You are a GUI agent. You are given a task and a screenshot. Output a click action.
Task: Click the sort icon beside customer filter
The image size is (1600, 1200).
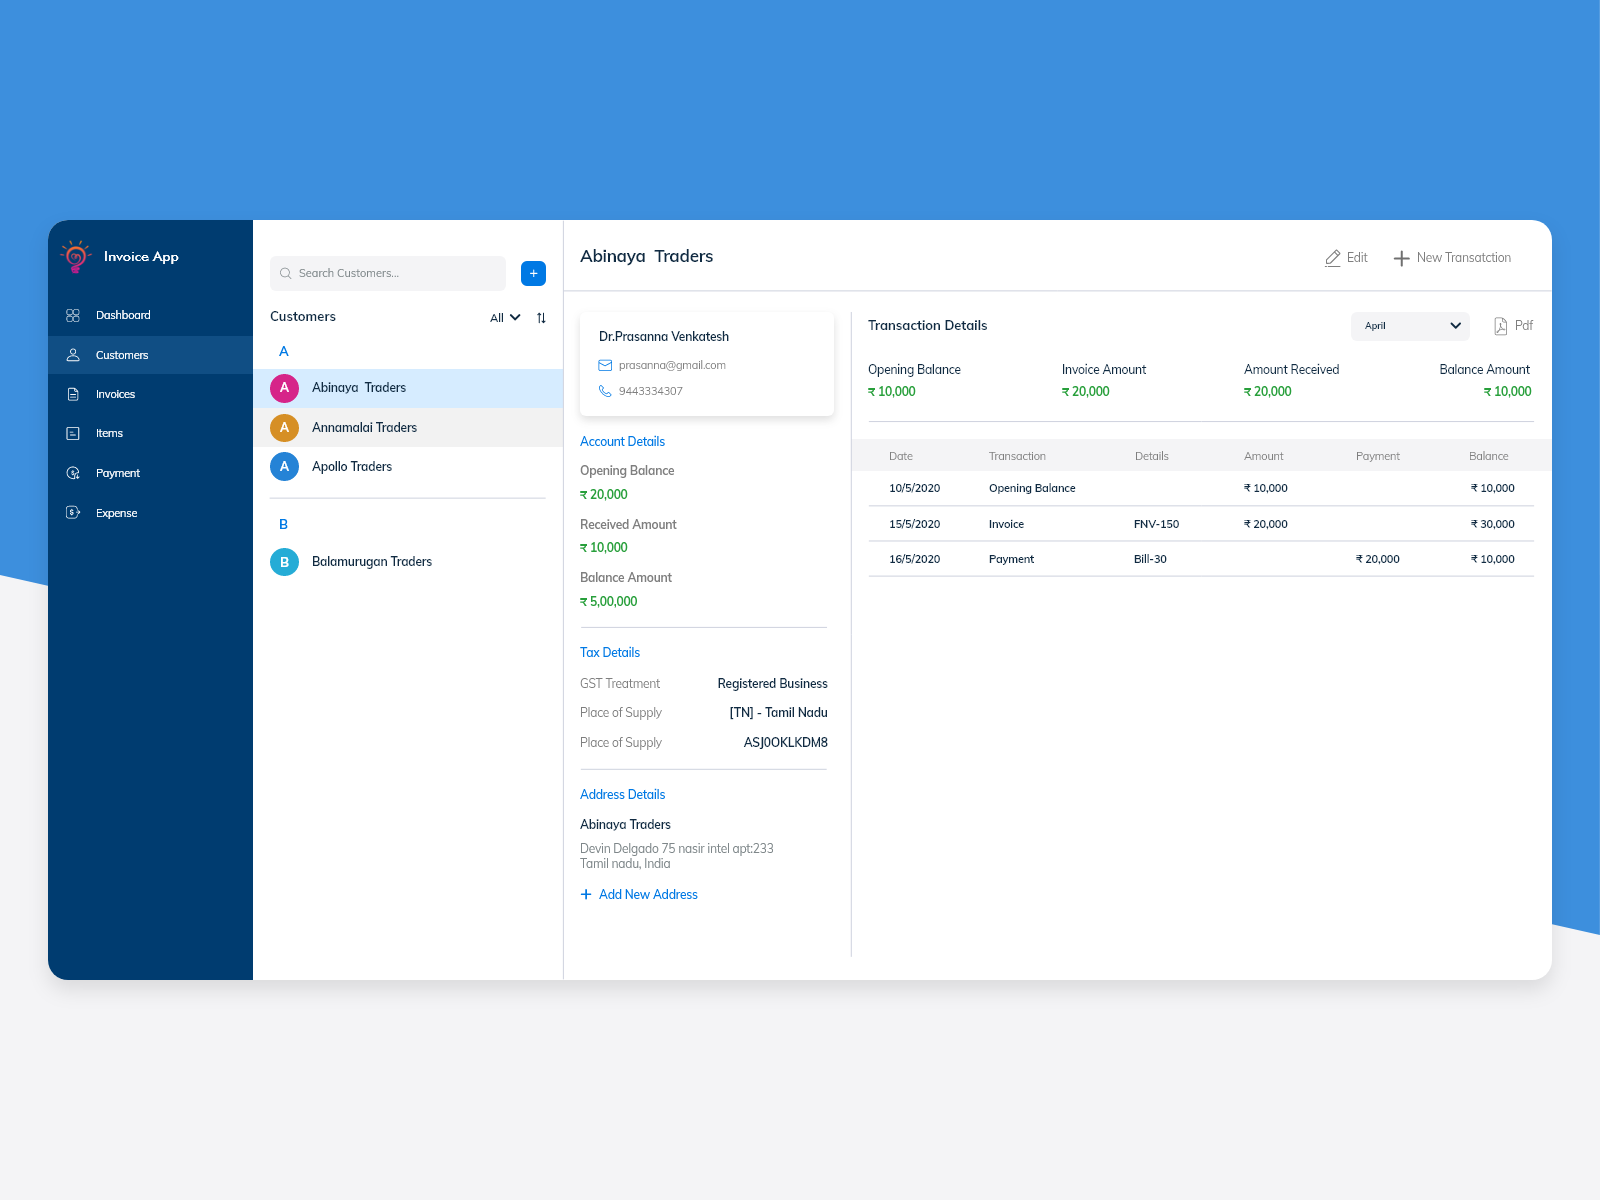pyautogui.click(x=541, y=317)
